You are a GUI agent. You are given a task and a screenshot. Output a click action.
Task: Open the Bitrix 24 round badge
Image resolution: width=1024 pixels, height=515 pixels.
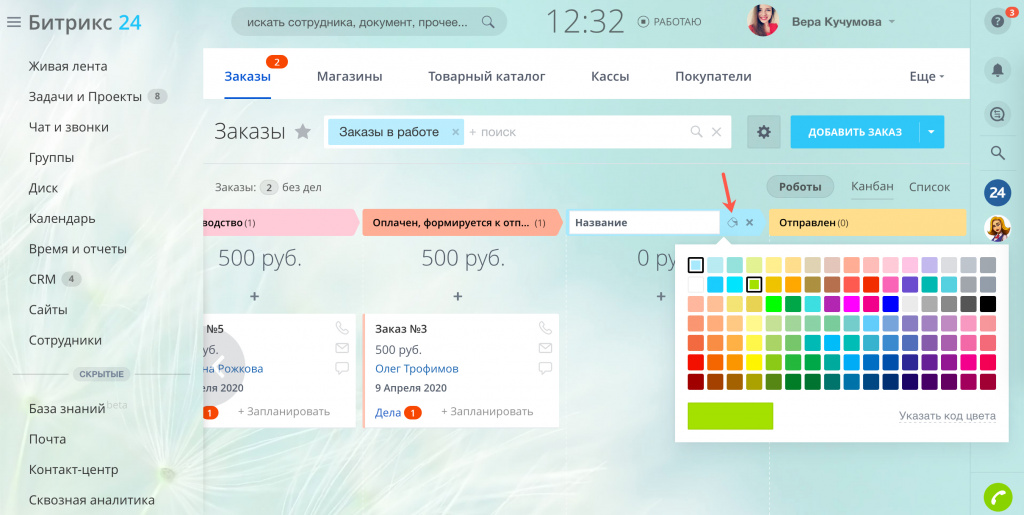click(997, 193)
